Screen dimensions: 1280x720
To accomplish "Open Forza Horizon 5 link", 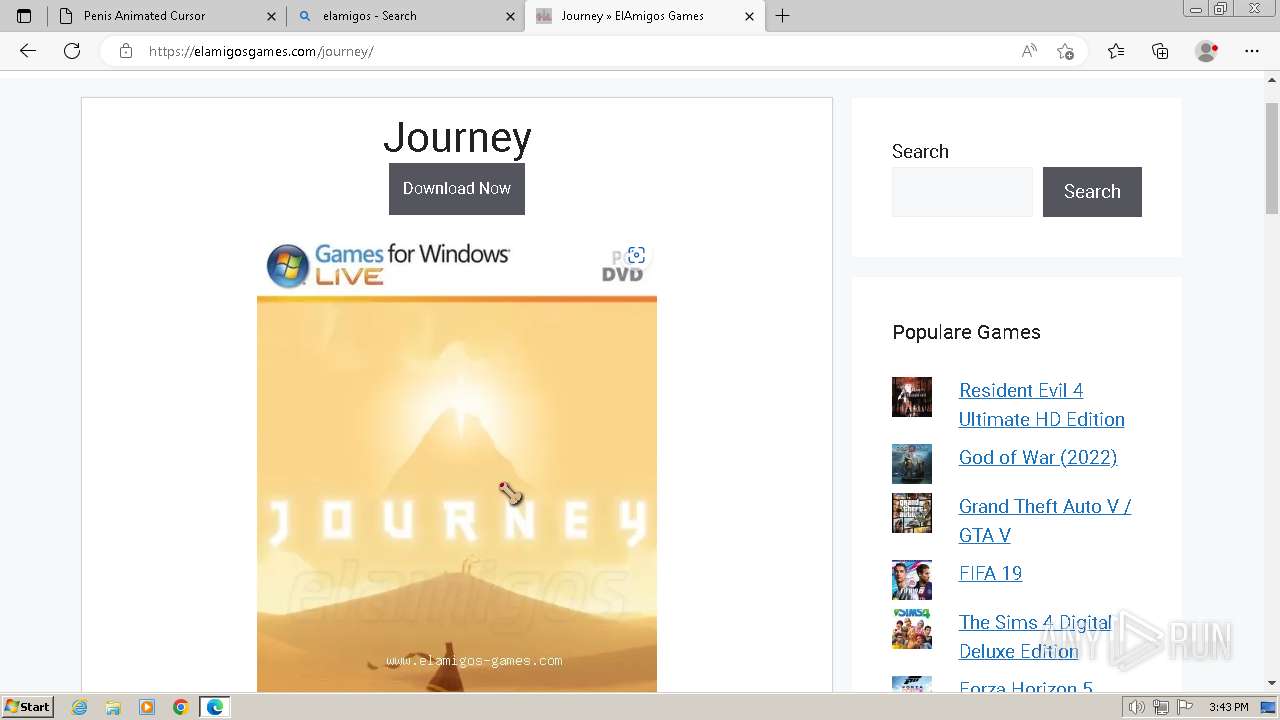I will [x=1026, y=688].
